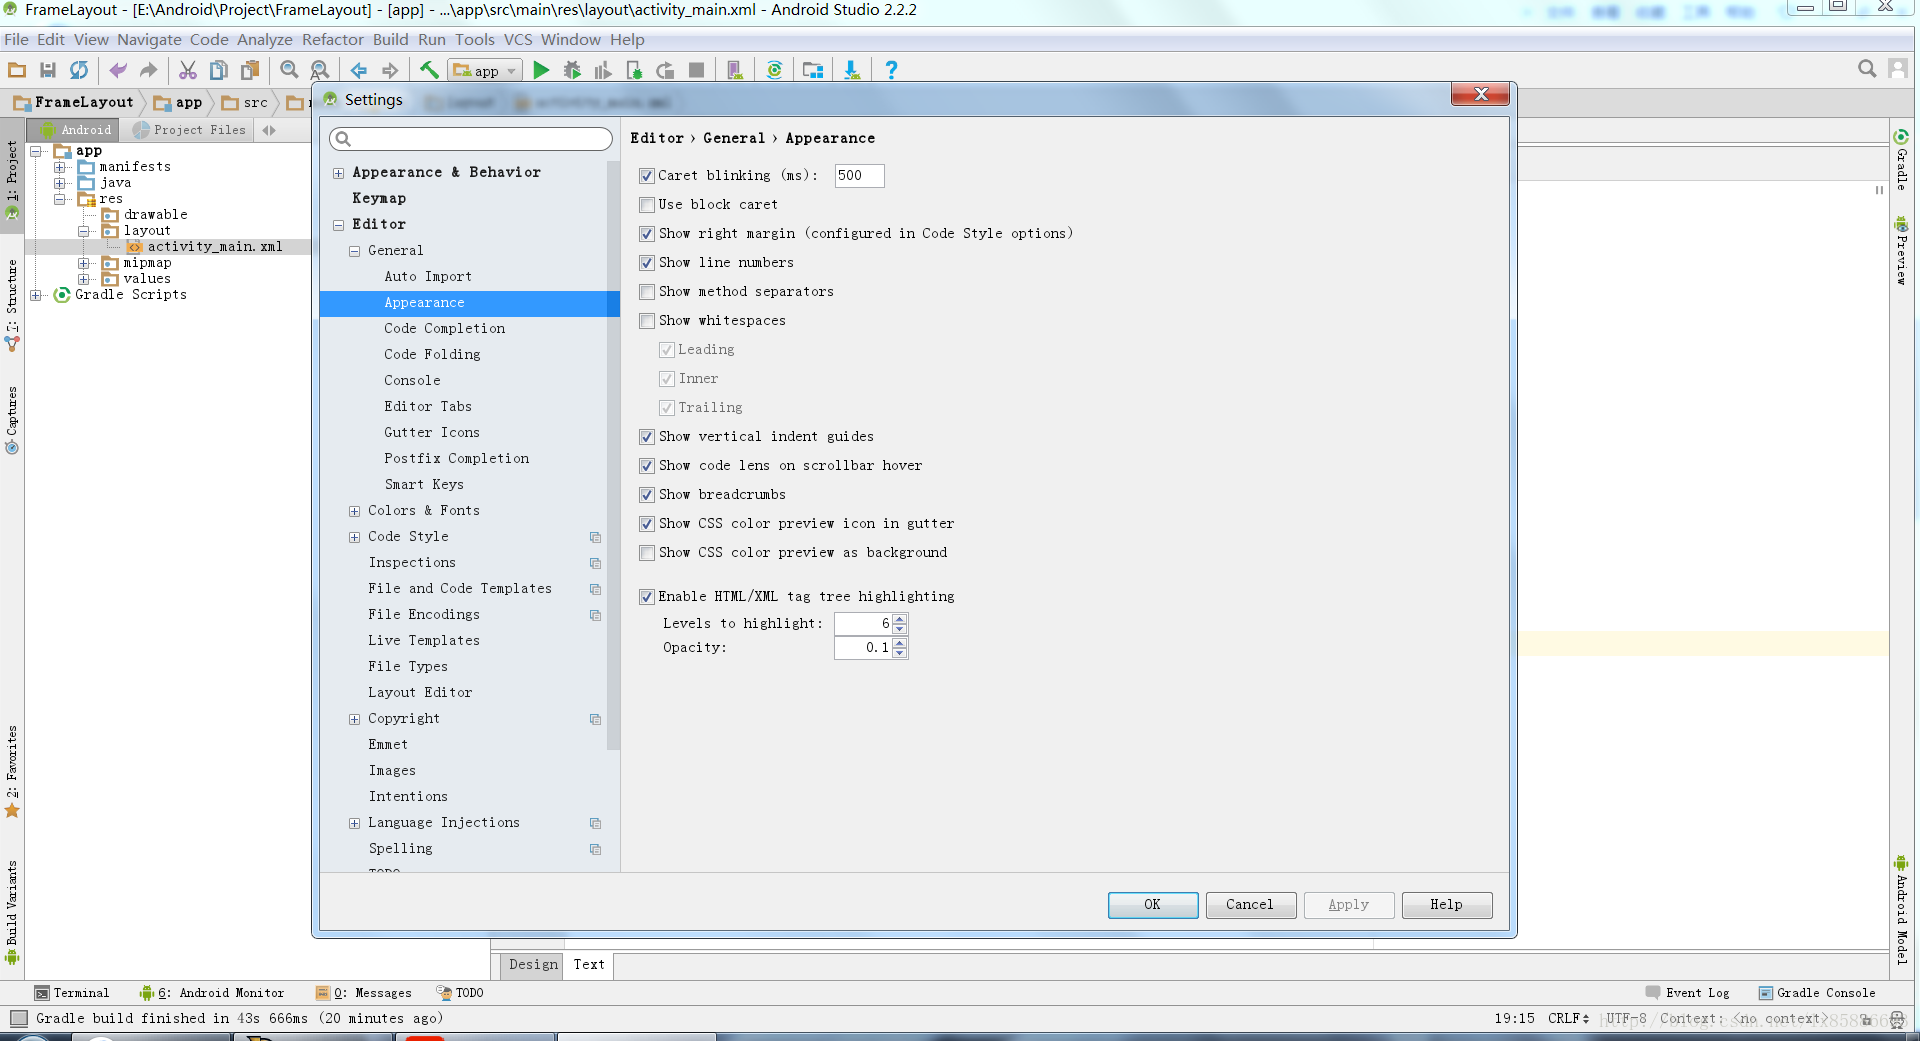Click the Cut scissors icon
Image resolution: width=1920 pixels, height=1041 pixels.
coord(188,70)
